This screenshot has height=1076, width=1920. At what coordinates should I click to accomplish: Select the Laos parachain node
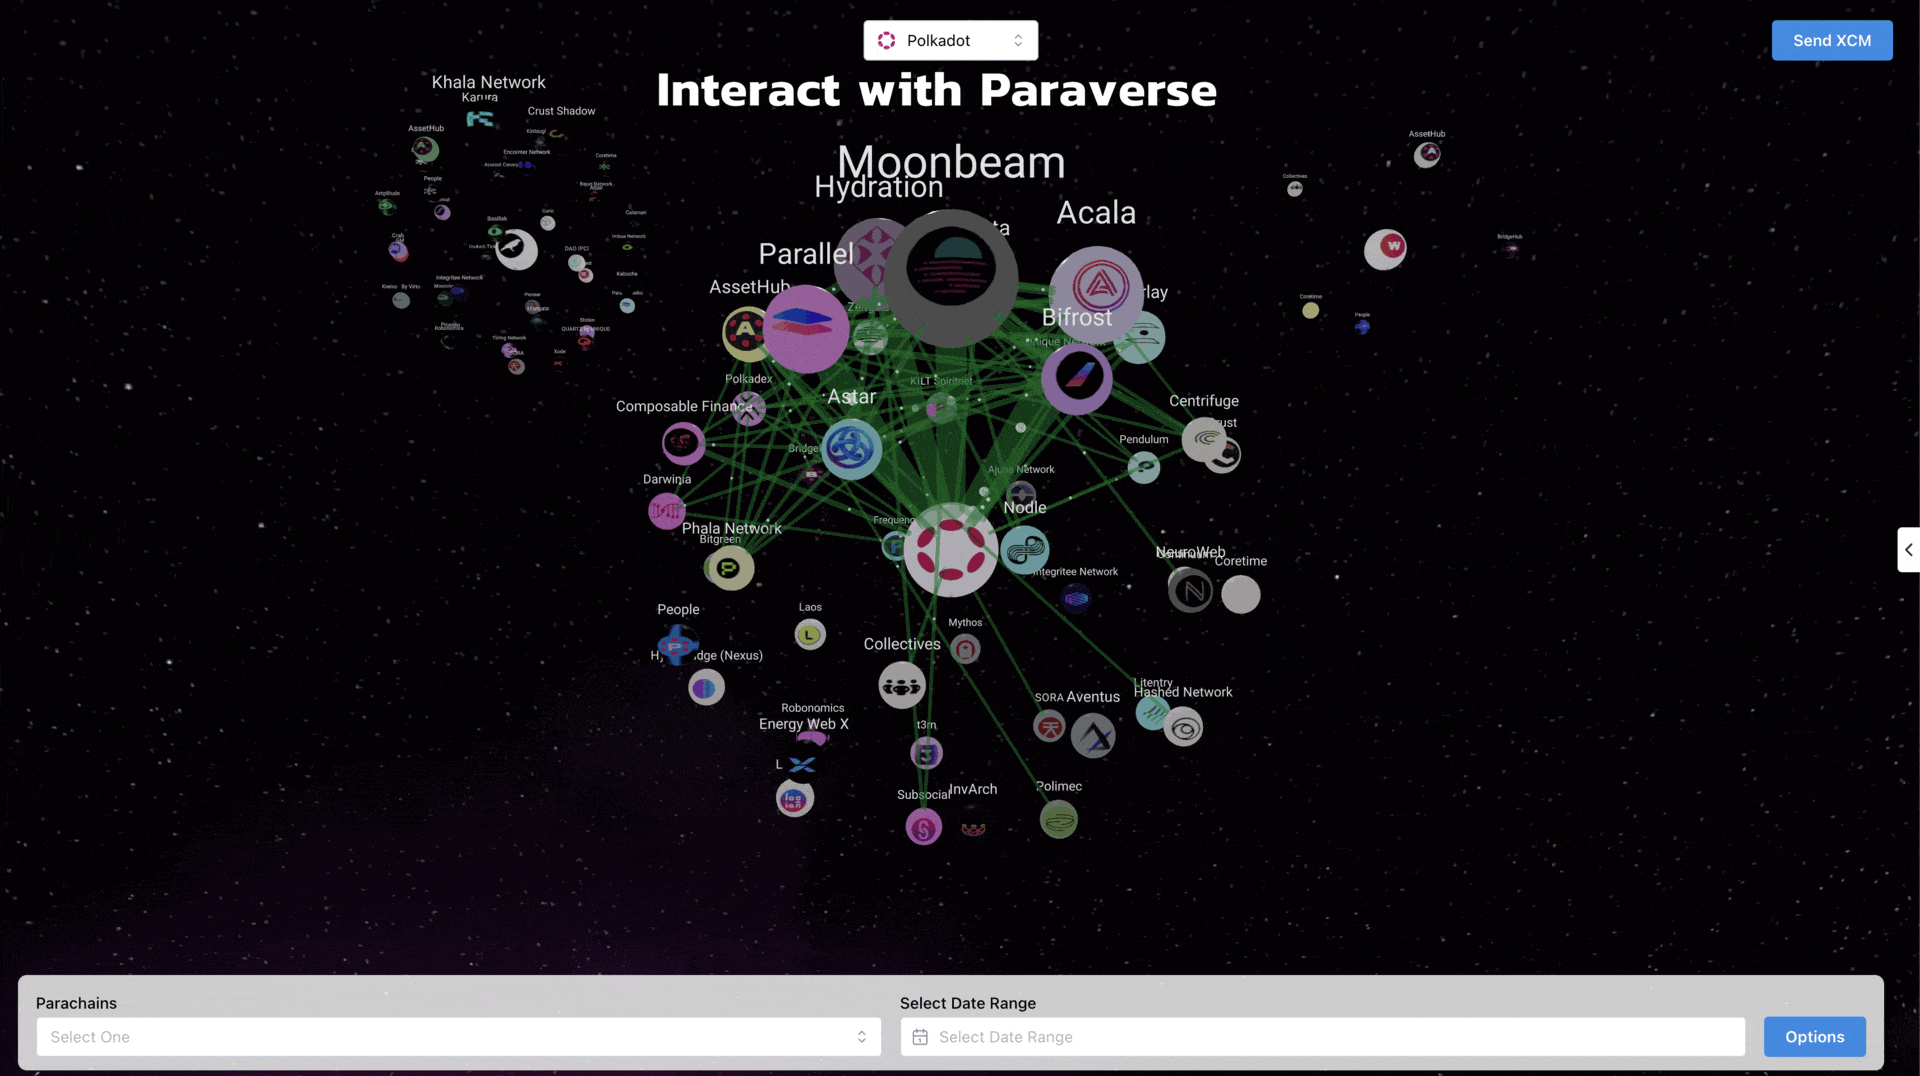pos(810,635)
